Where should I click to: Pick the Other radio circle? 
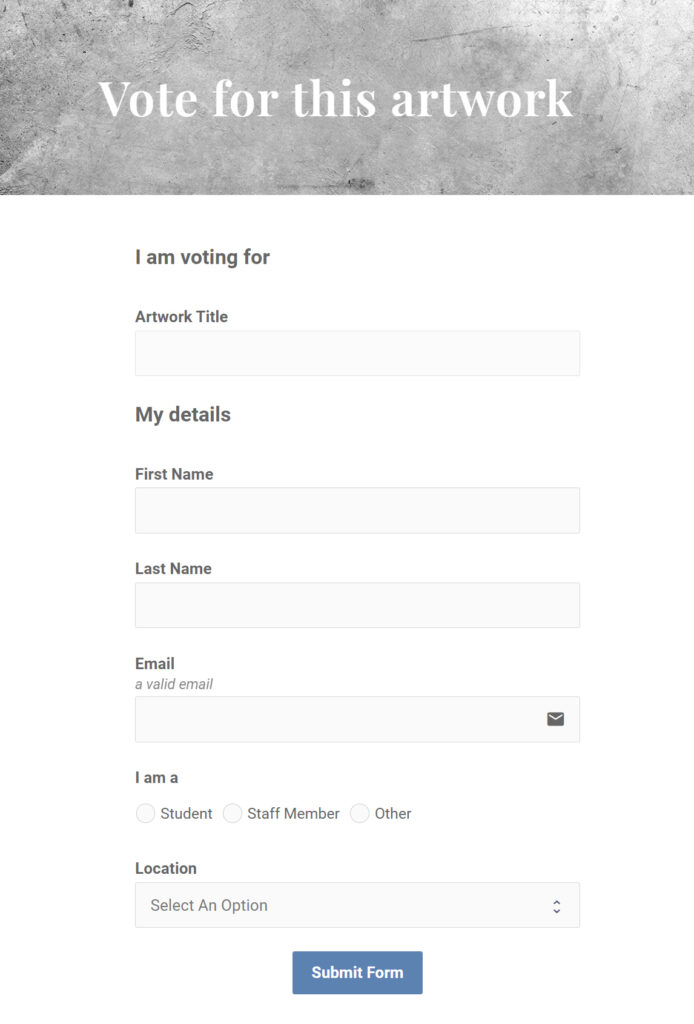click(x=359, y=813)
